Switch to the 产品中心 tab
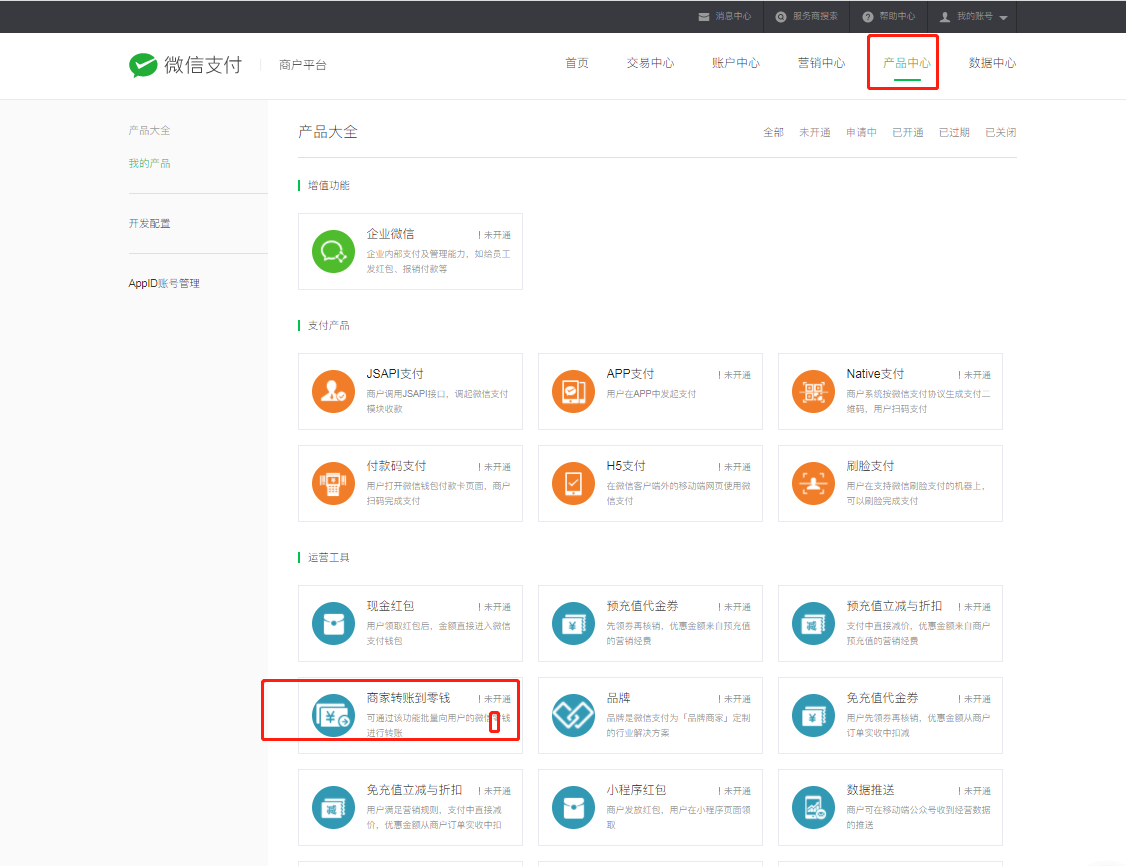 pos(906,63)
